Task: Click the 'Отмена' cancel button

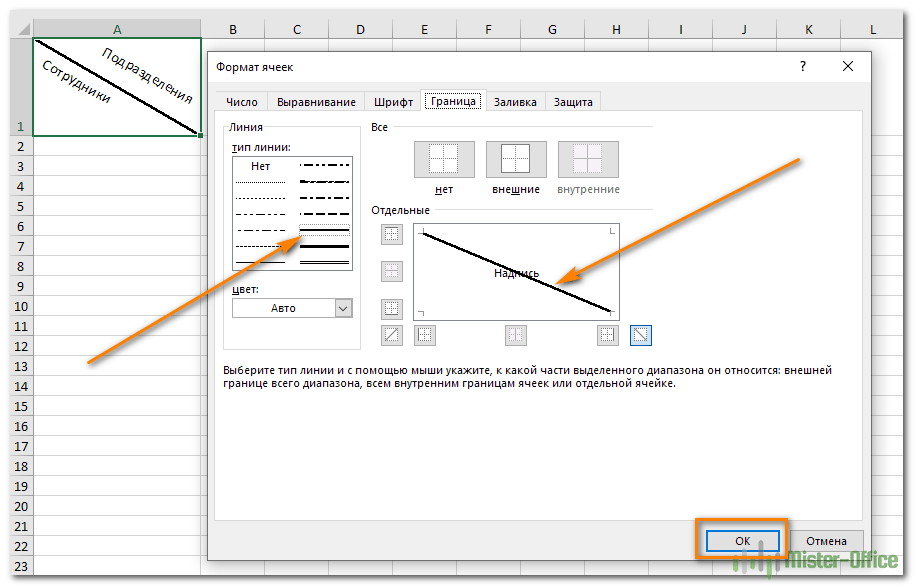Action: pos(827,540)
